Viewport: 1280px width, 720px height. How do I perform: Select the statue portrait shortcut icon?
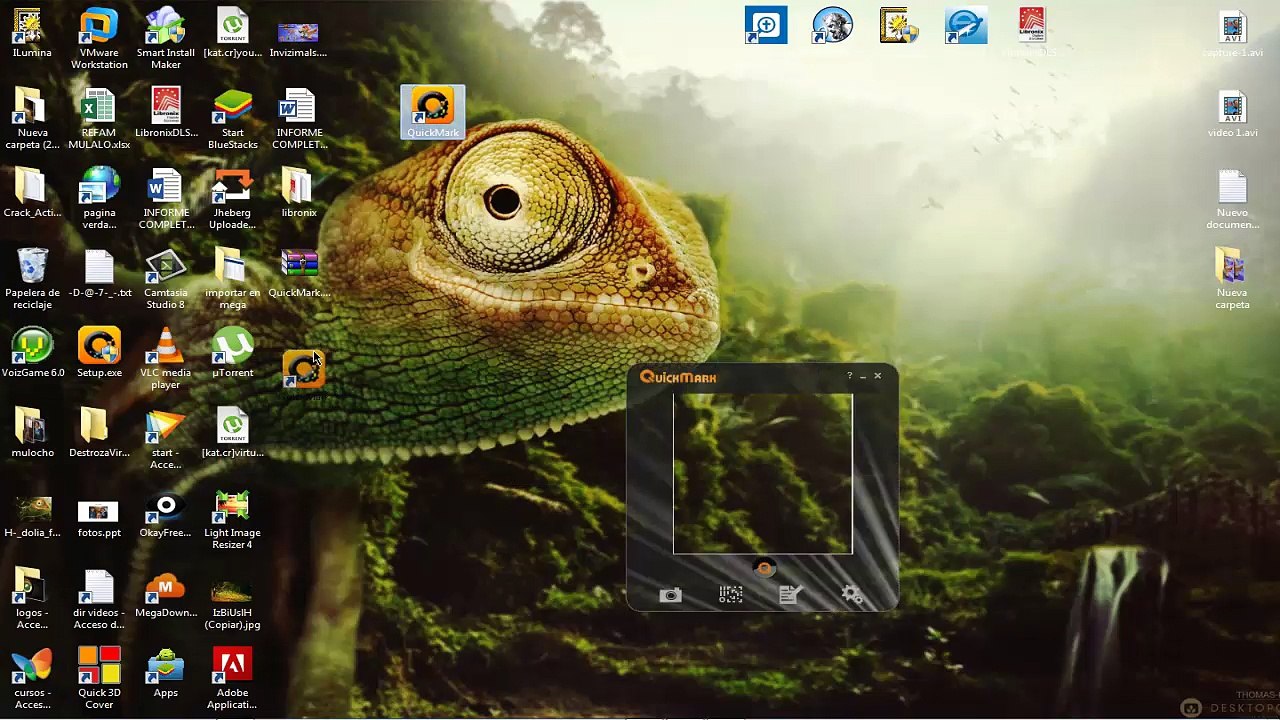(x=832, y=26)
